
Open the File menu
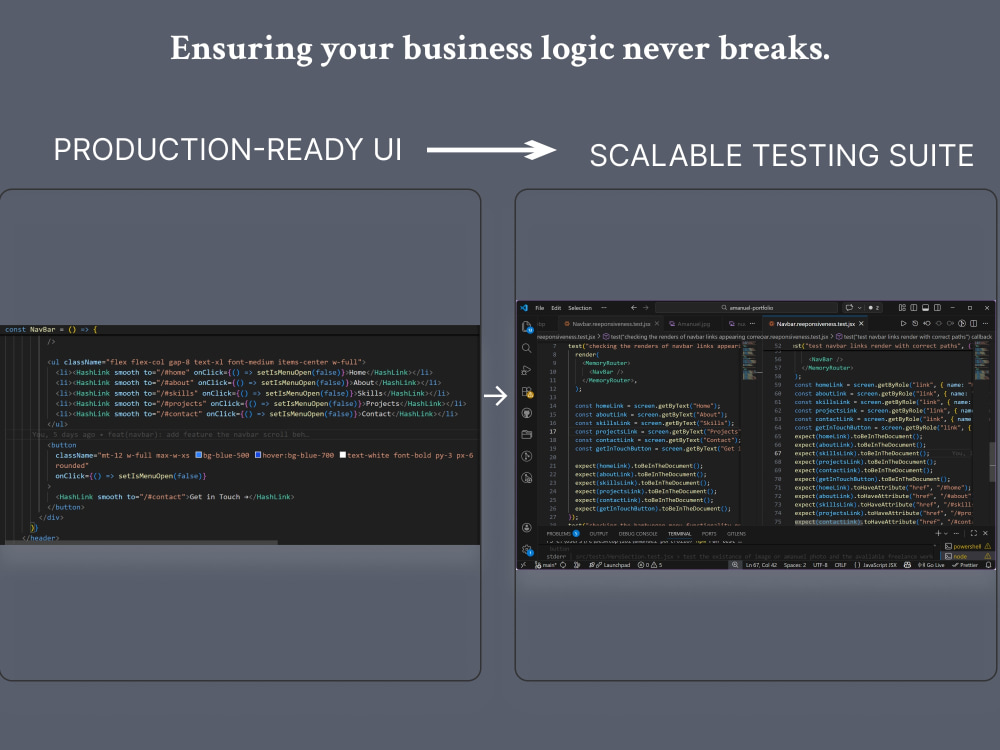(540, 307)
